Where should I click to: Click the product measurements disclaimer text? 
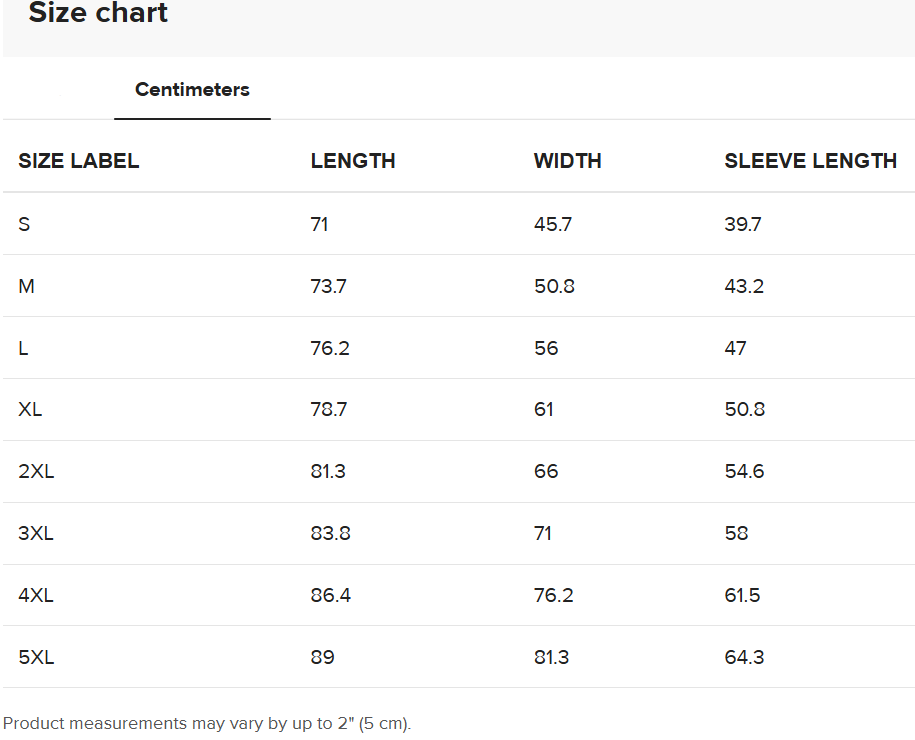click(x=207, y=723)
